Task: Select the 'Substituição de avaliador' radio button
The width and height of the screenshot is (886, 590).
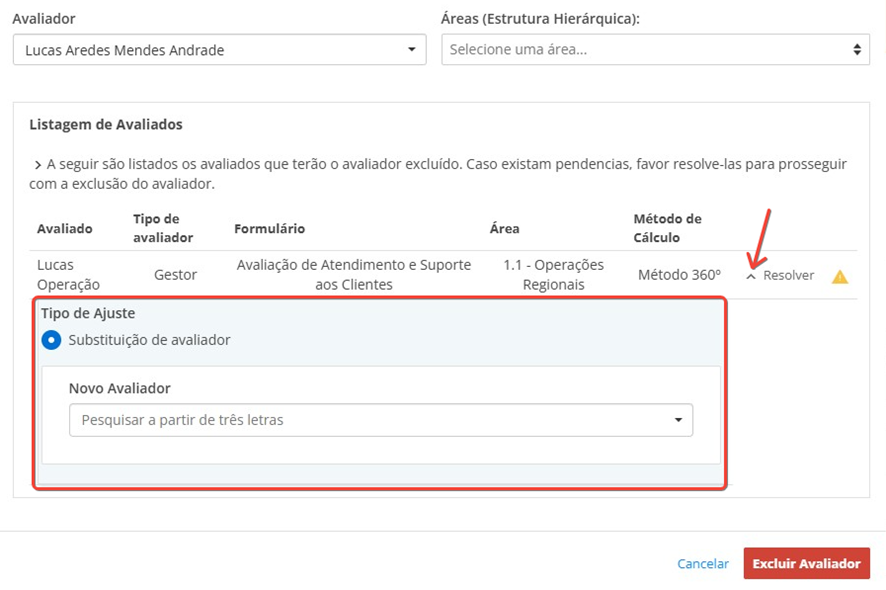Action: (51, 340)
